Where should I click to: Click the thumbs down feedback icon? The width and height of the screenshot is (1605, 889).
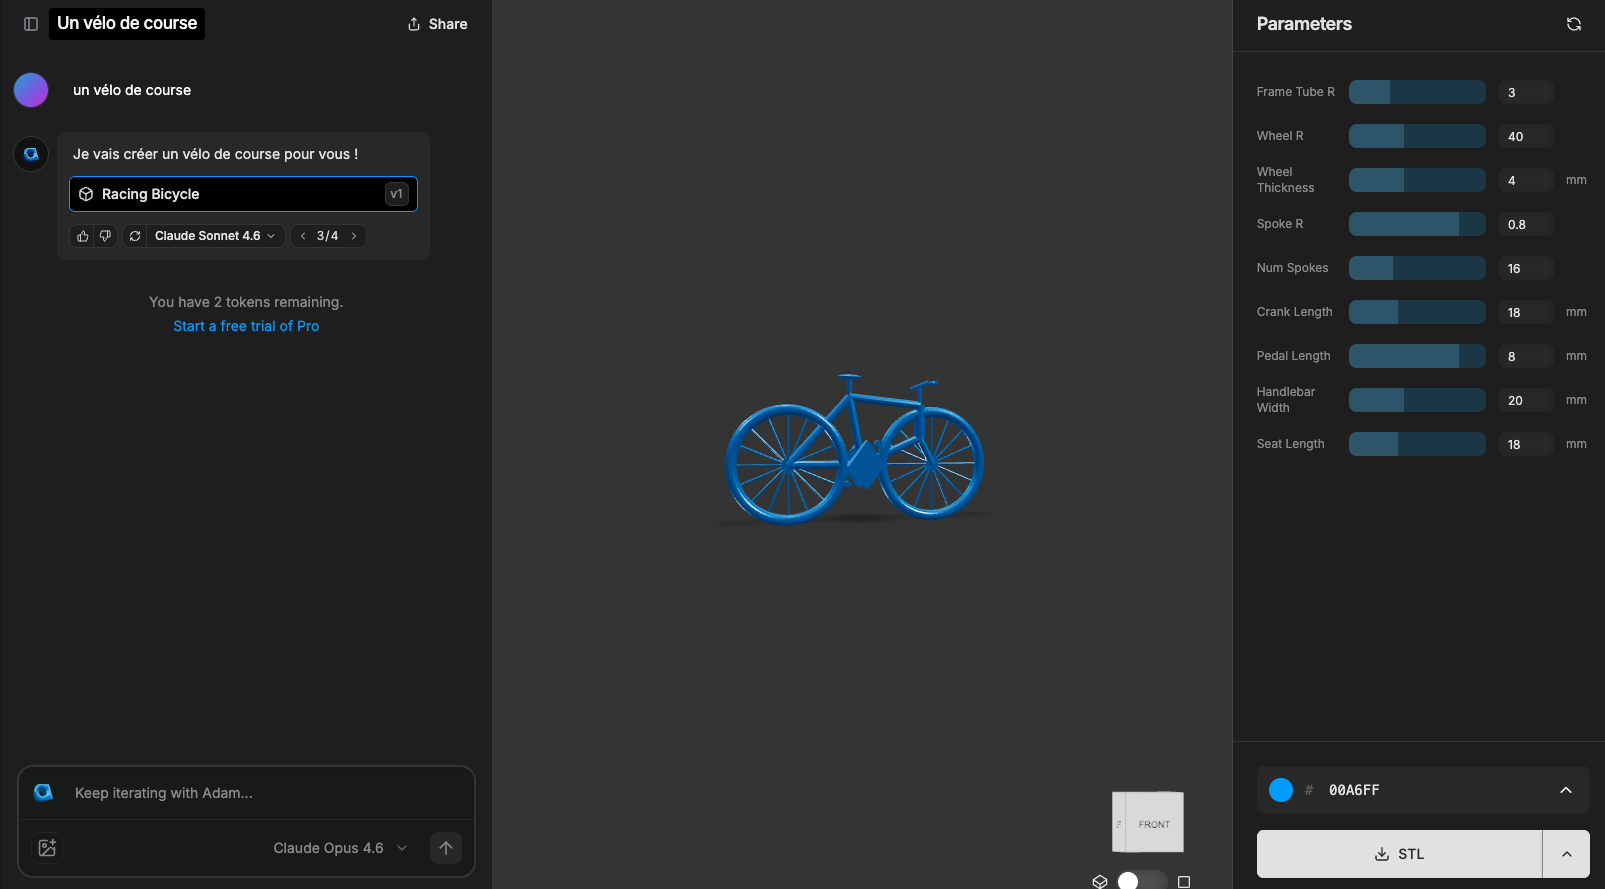[x=105, y=236]
